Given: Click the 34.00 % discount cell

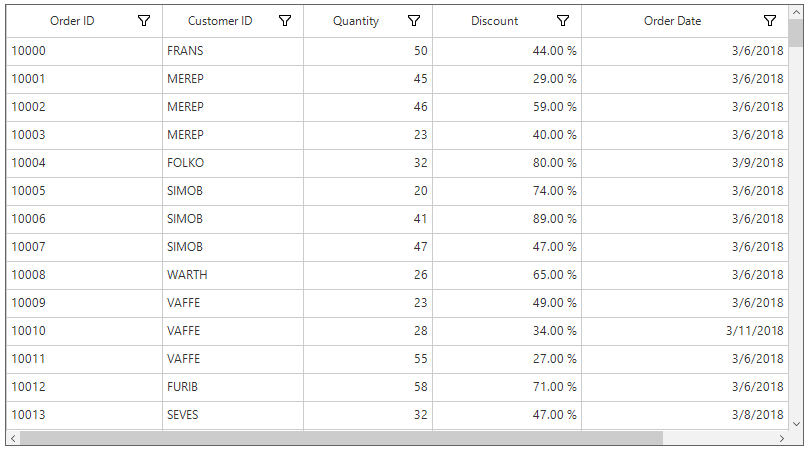Looking at the screenshot, I should click(x=507, y=331).
